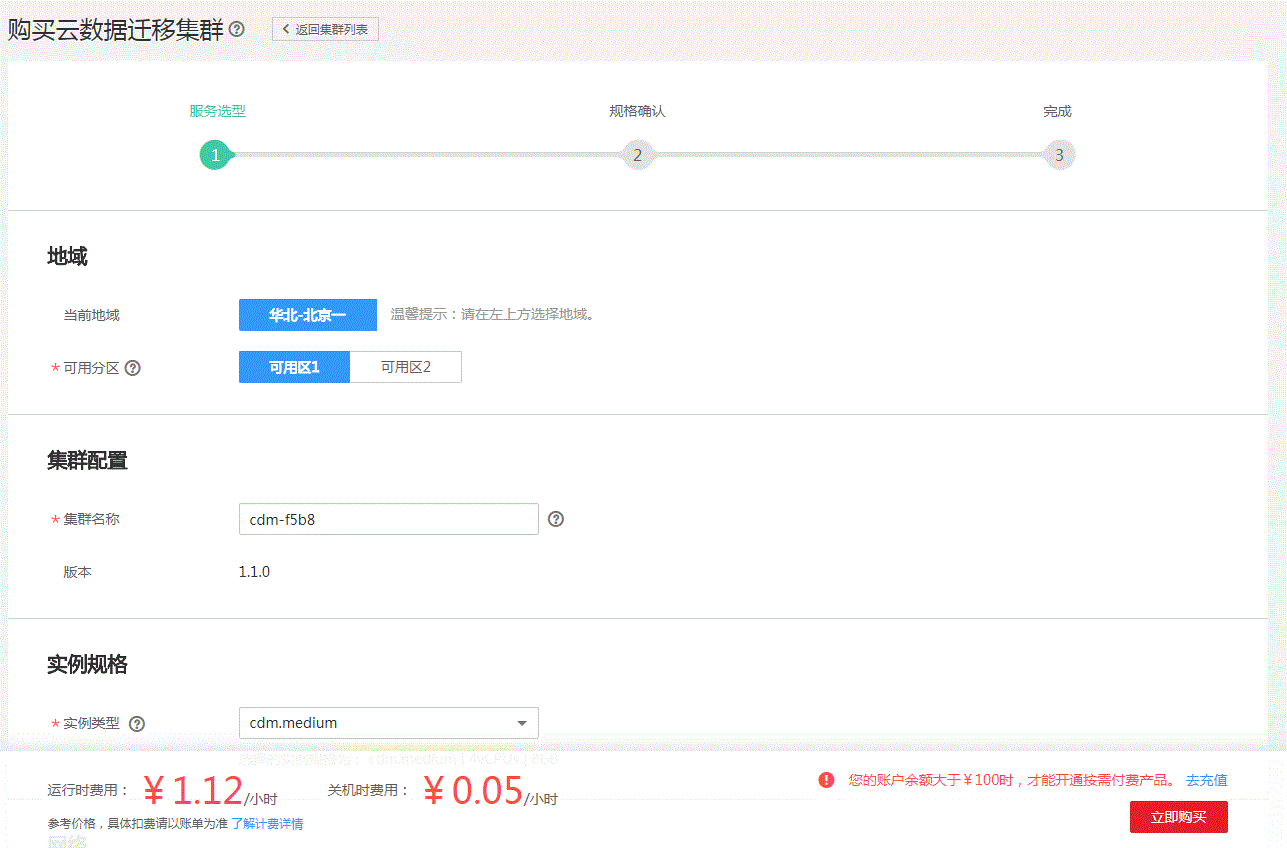Click the back arrow in 返回集群列表 button
This screenshot has width=1287, height=848.
tap(285, 29)
